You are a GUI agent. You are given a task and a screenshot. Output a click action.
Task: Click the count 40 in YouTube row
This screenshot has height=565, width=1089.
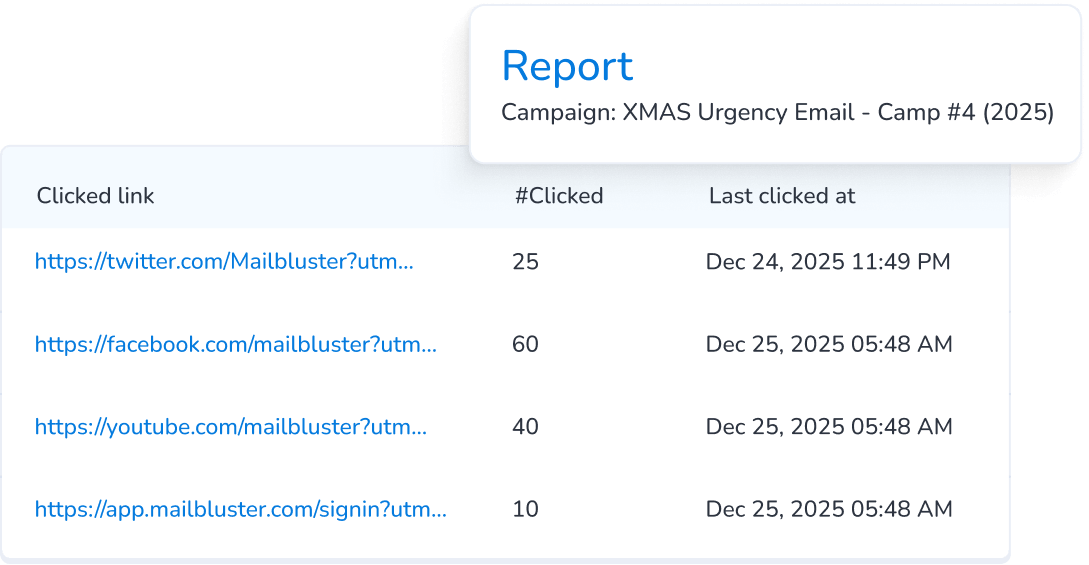click(525, 426)
